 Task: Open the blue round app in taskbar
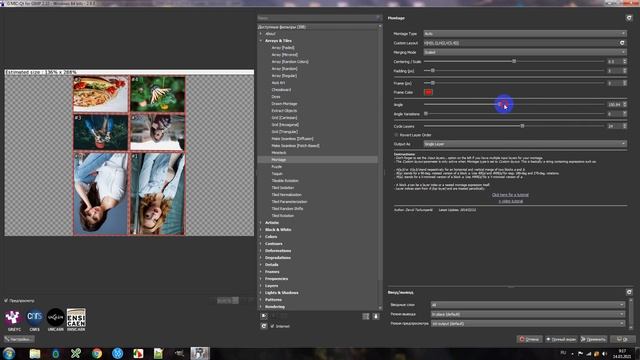(x=118, y=353)
